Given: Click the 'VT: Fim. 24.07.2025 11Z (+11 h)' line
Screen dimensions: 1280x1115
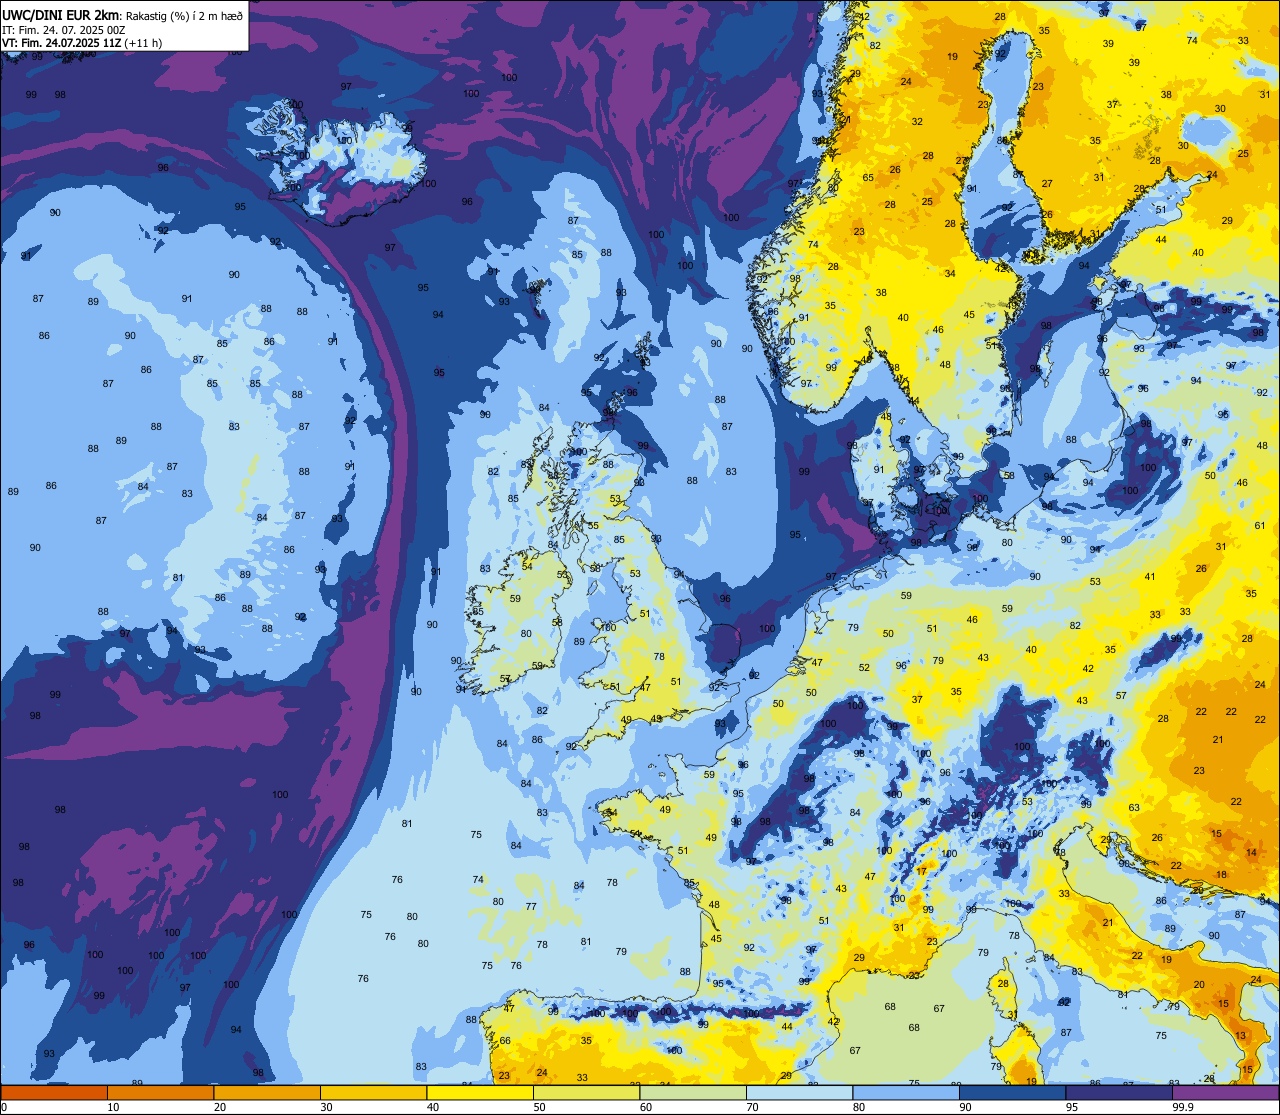Looking at the screenshot, I should 82,43.
